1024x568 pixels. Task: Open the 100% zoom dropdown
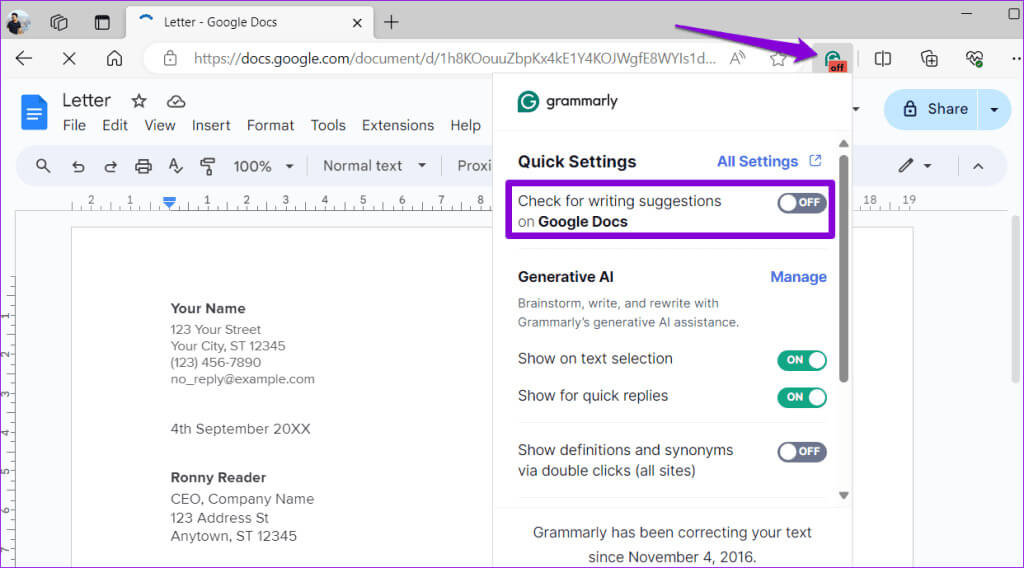263,166
